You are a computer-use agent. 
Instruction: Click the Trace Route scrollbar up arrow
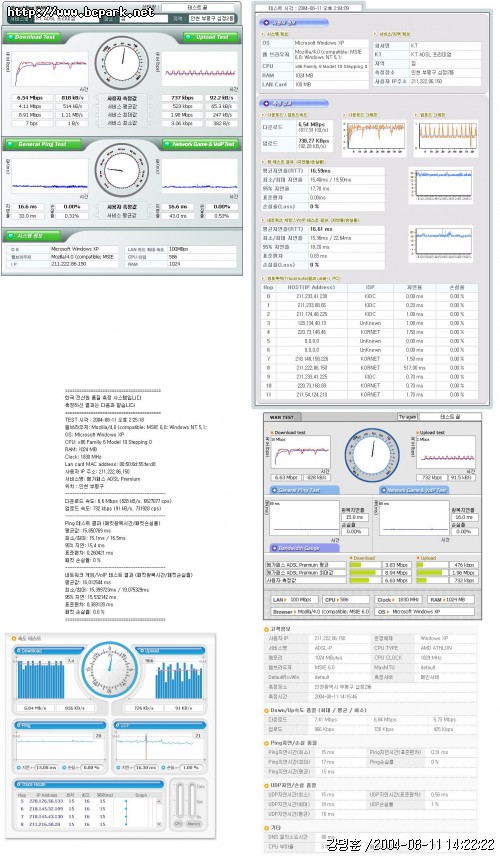[x=160, y=801]
